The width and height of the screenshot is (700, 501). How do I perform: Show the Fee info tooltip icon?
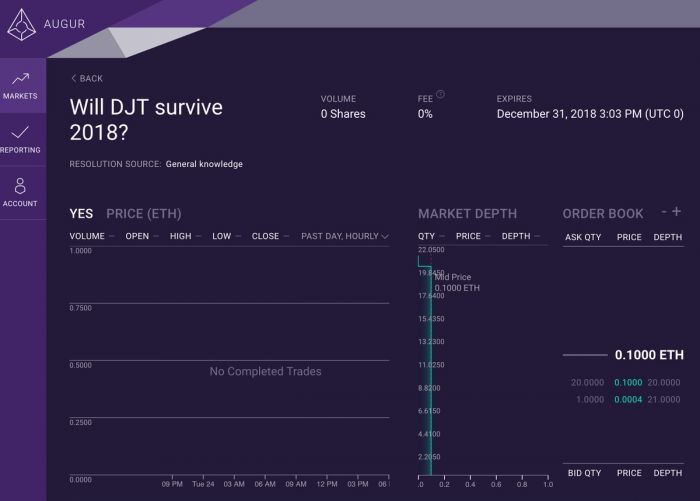(440, 94)
